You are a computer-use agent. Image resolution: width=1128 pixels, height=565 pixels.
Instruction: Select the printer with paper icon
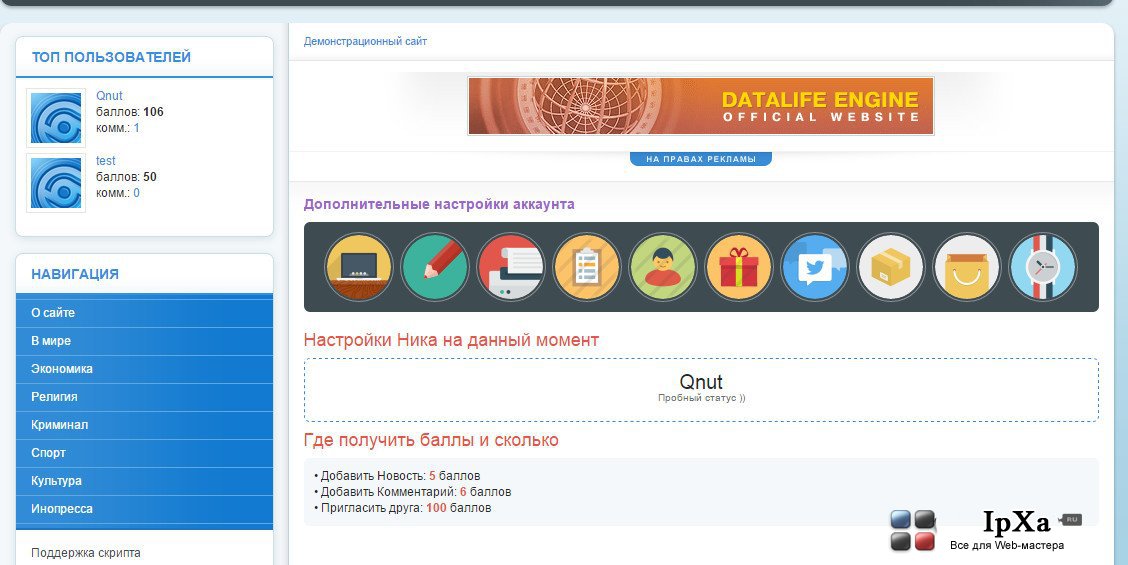point(511,267)
